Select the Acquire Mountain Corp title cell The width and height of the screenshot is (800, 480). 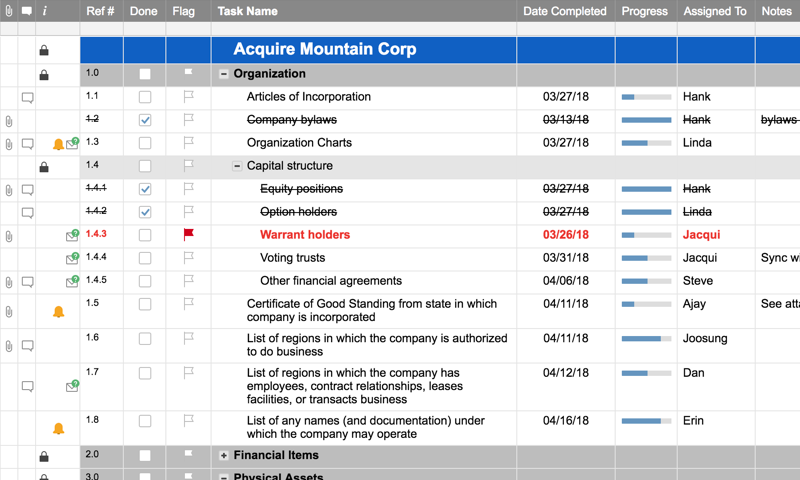(325, 50)
